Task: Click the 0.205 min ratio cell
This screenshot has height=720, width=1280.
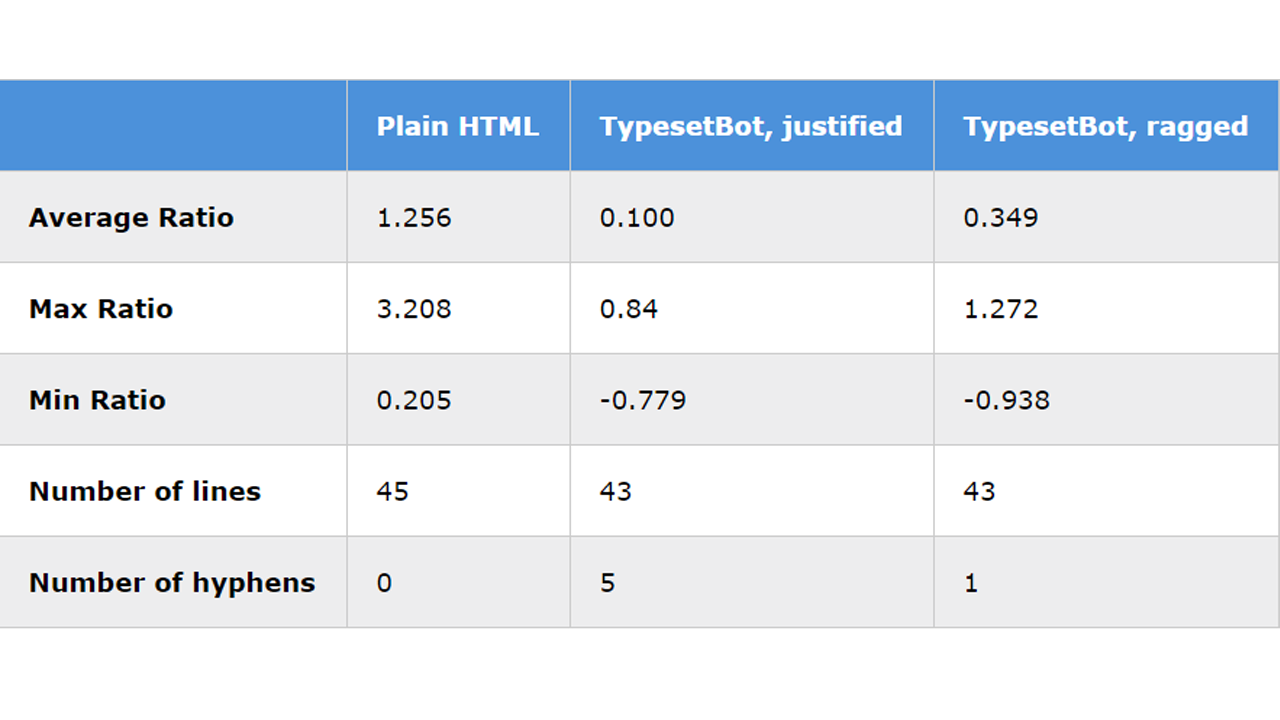Action: click(x=414, y=400)
